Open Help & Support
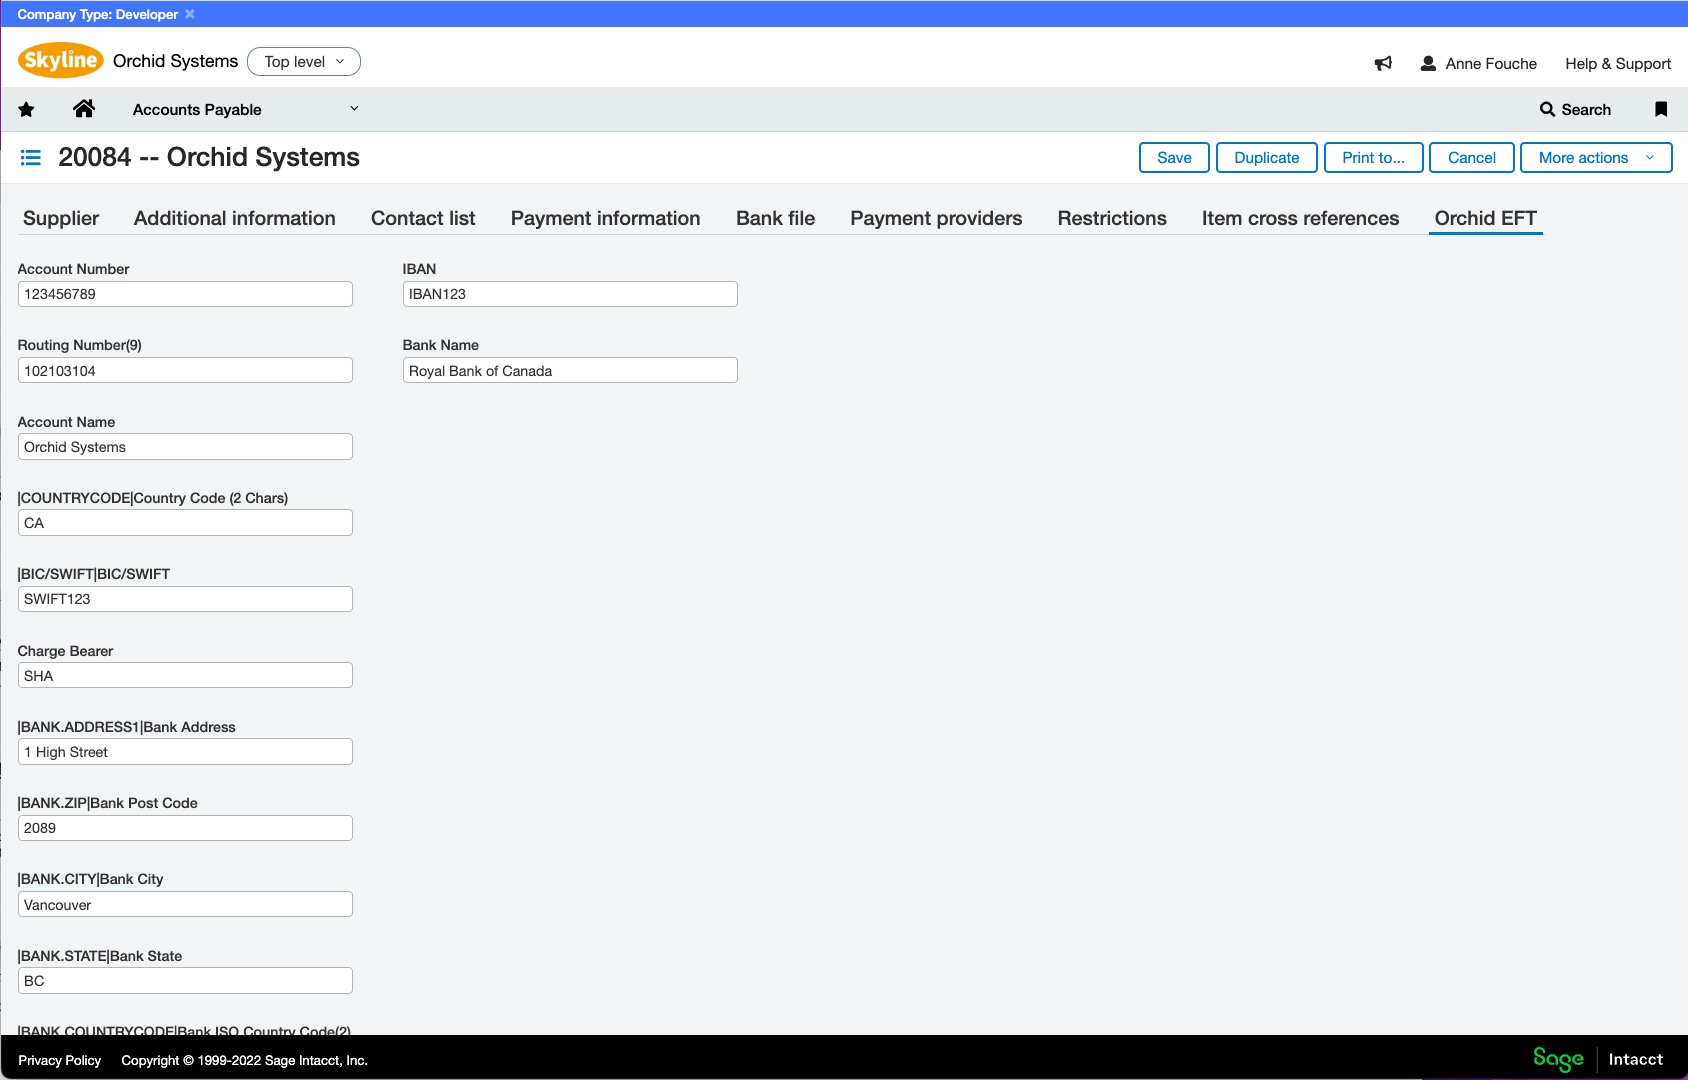1688x1080 pixels. (x=1618, y=63)
